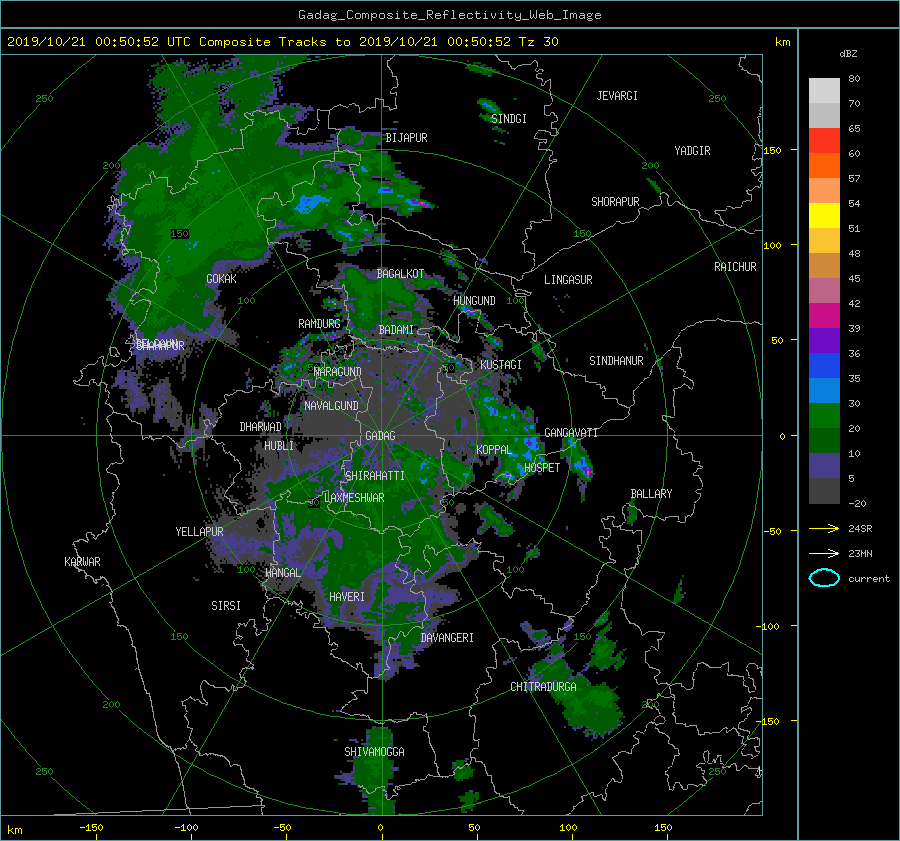This screenshot has width=900, height=841.
Task: Click the SHORAPUR city label
Action: tap(615, 202)
